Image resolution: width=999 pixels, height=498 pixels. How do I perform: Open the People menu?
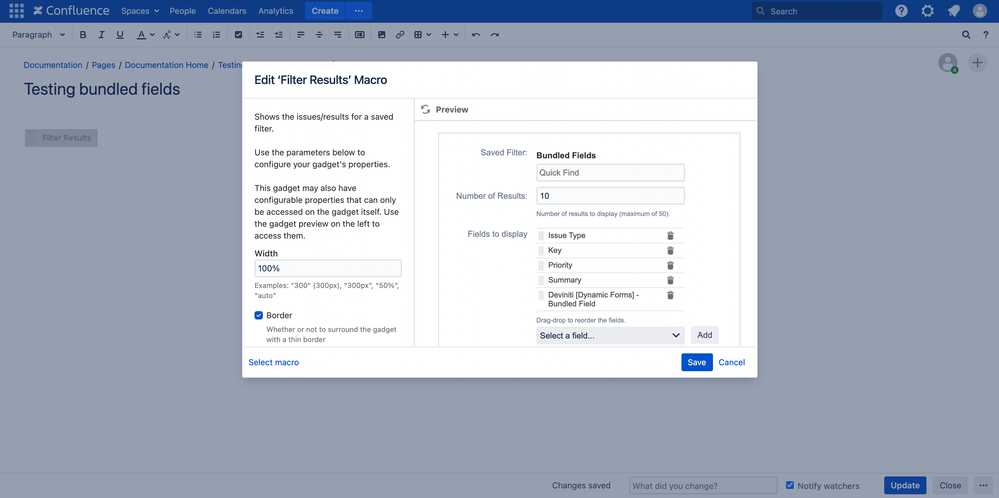click(183, 11)
